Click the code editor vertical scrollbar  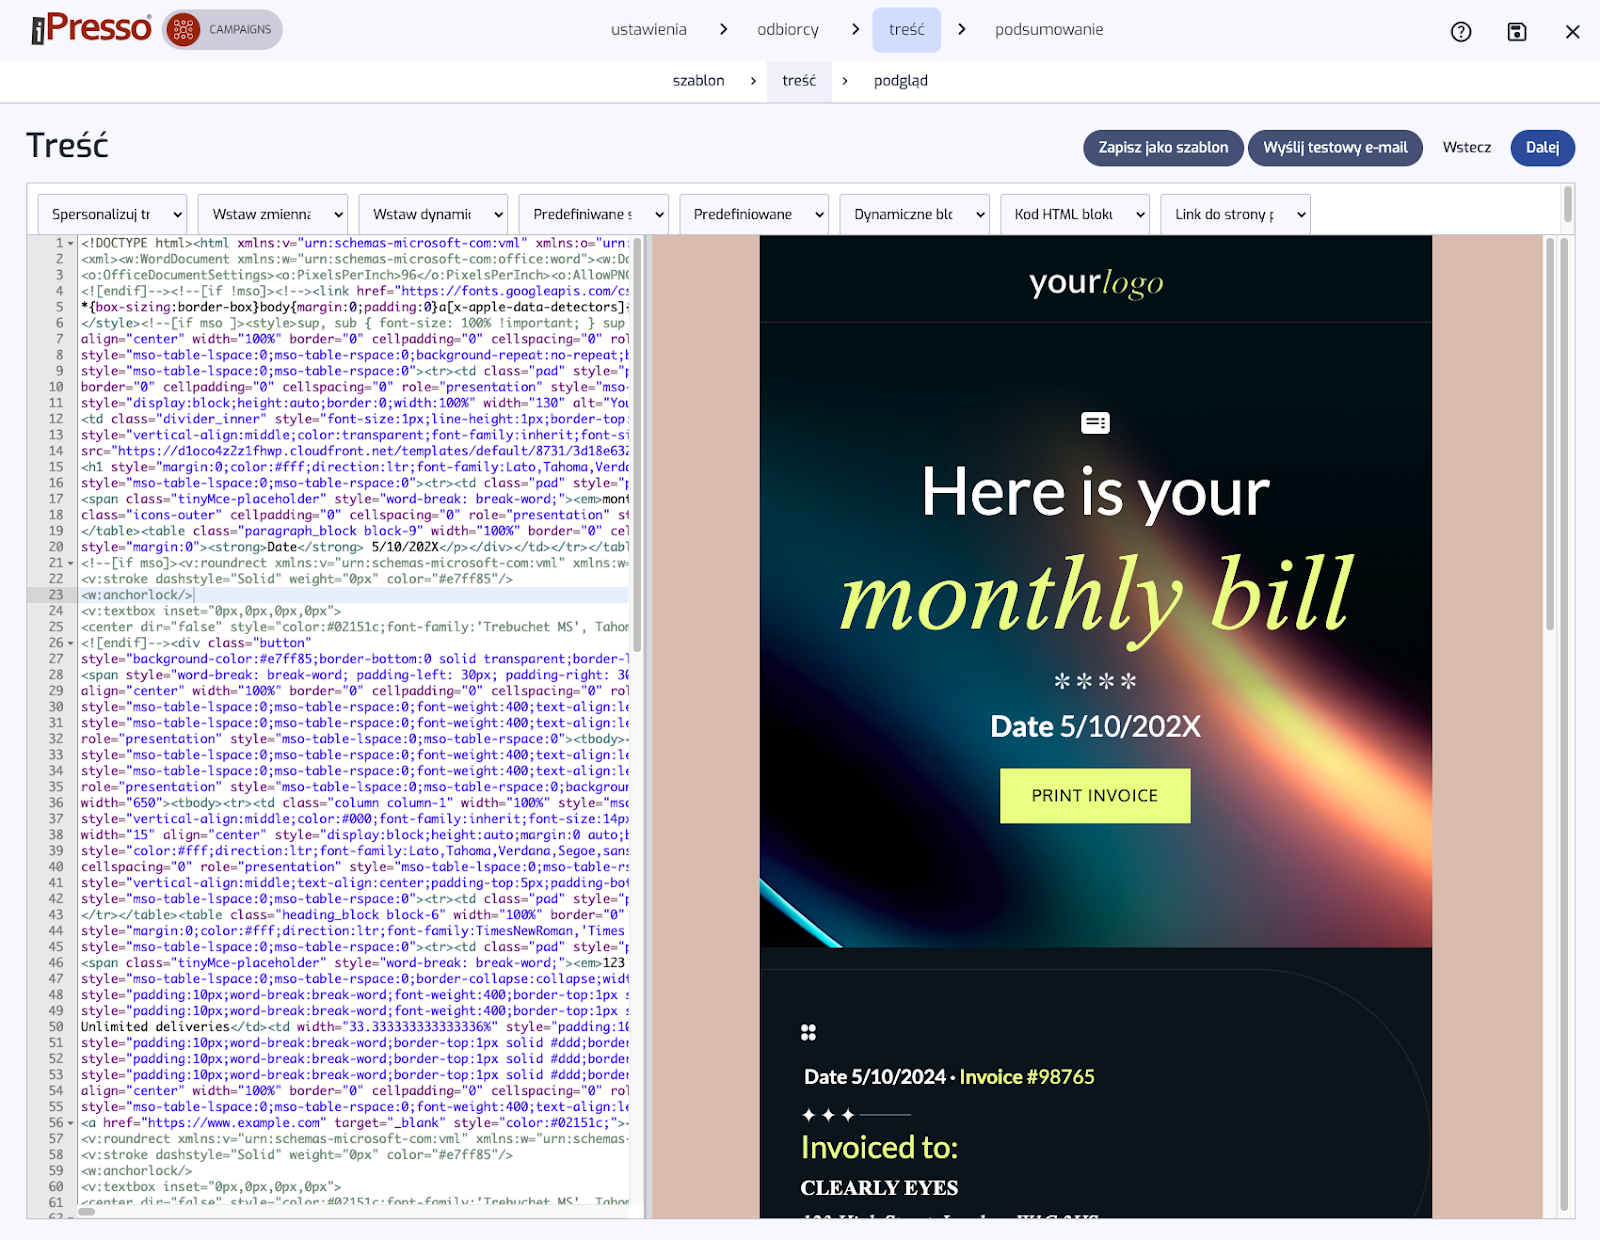(637, 444)
